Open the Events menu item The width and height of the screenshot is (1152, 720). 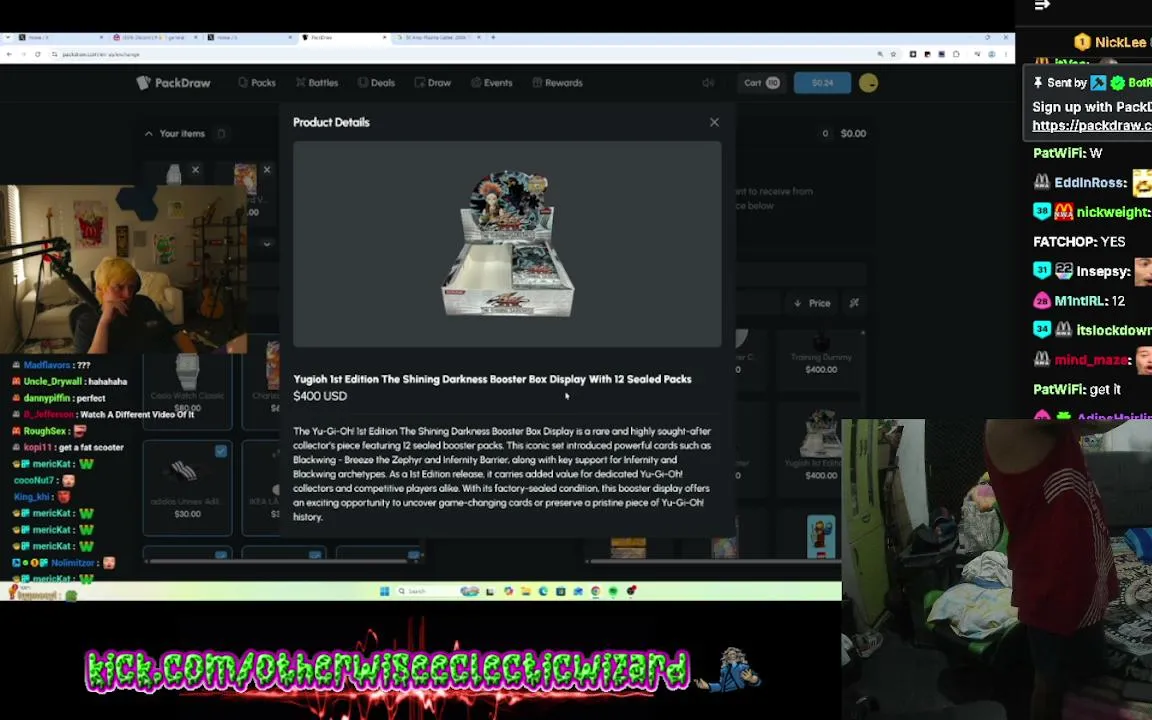492,83
